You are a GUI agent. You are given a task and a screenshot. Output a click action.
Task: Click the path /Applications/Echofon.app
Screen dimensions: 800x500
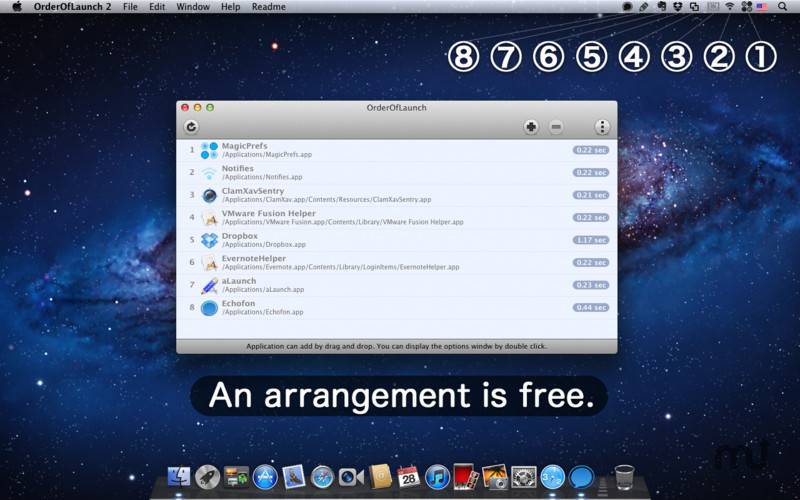tap(263, 312)
